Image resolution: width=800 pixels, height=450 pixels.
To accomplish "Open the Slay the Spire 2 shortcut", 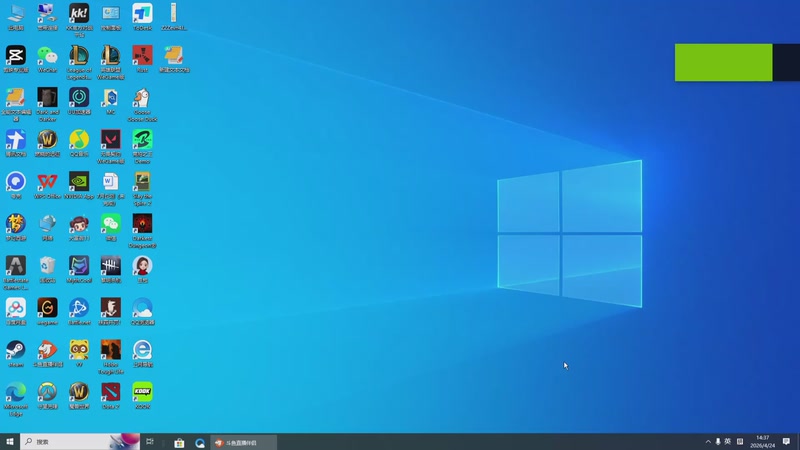I will [142, 189].
